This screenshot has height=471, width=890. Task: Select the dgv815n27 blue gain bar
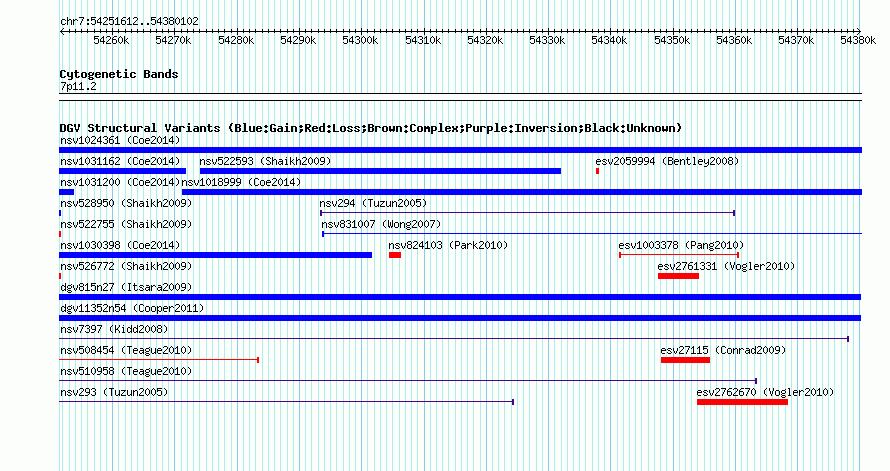460,297
